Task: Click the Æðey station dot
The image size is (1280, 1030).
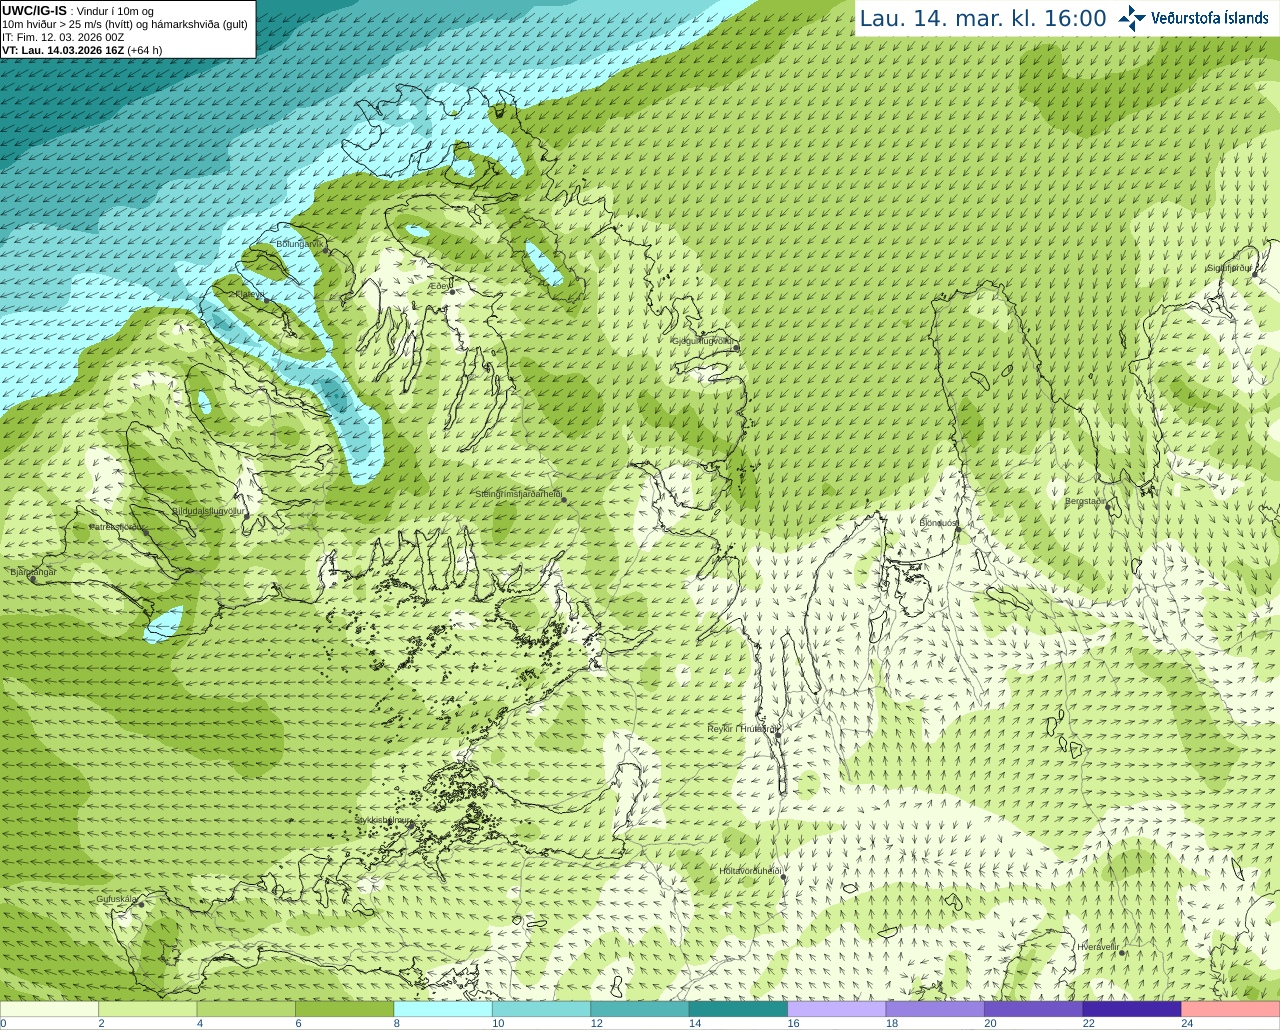Action: [450, 293]
